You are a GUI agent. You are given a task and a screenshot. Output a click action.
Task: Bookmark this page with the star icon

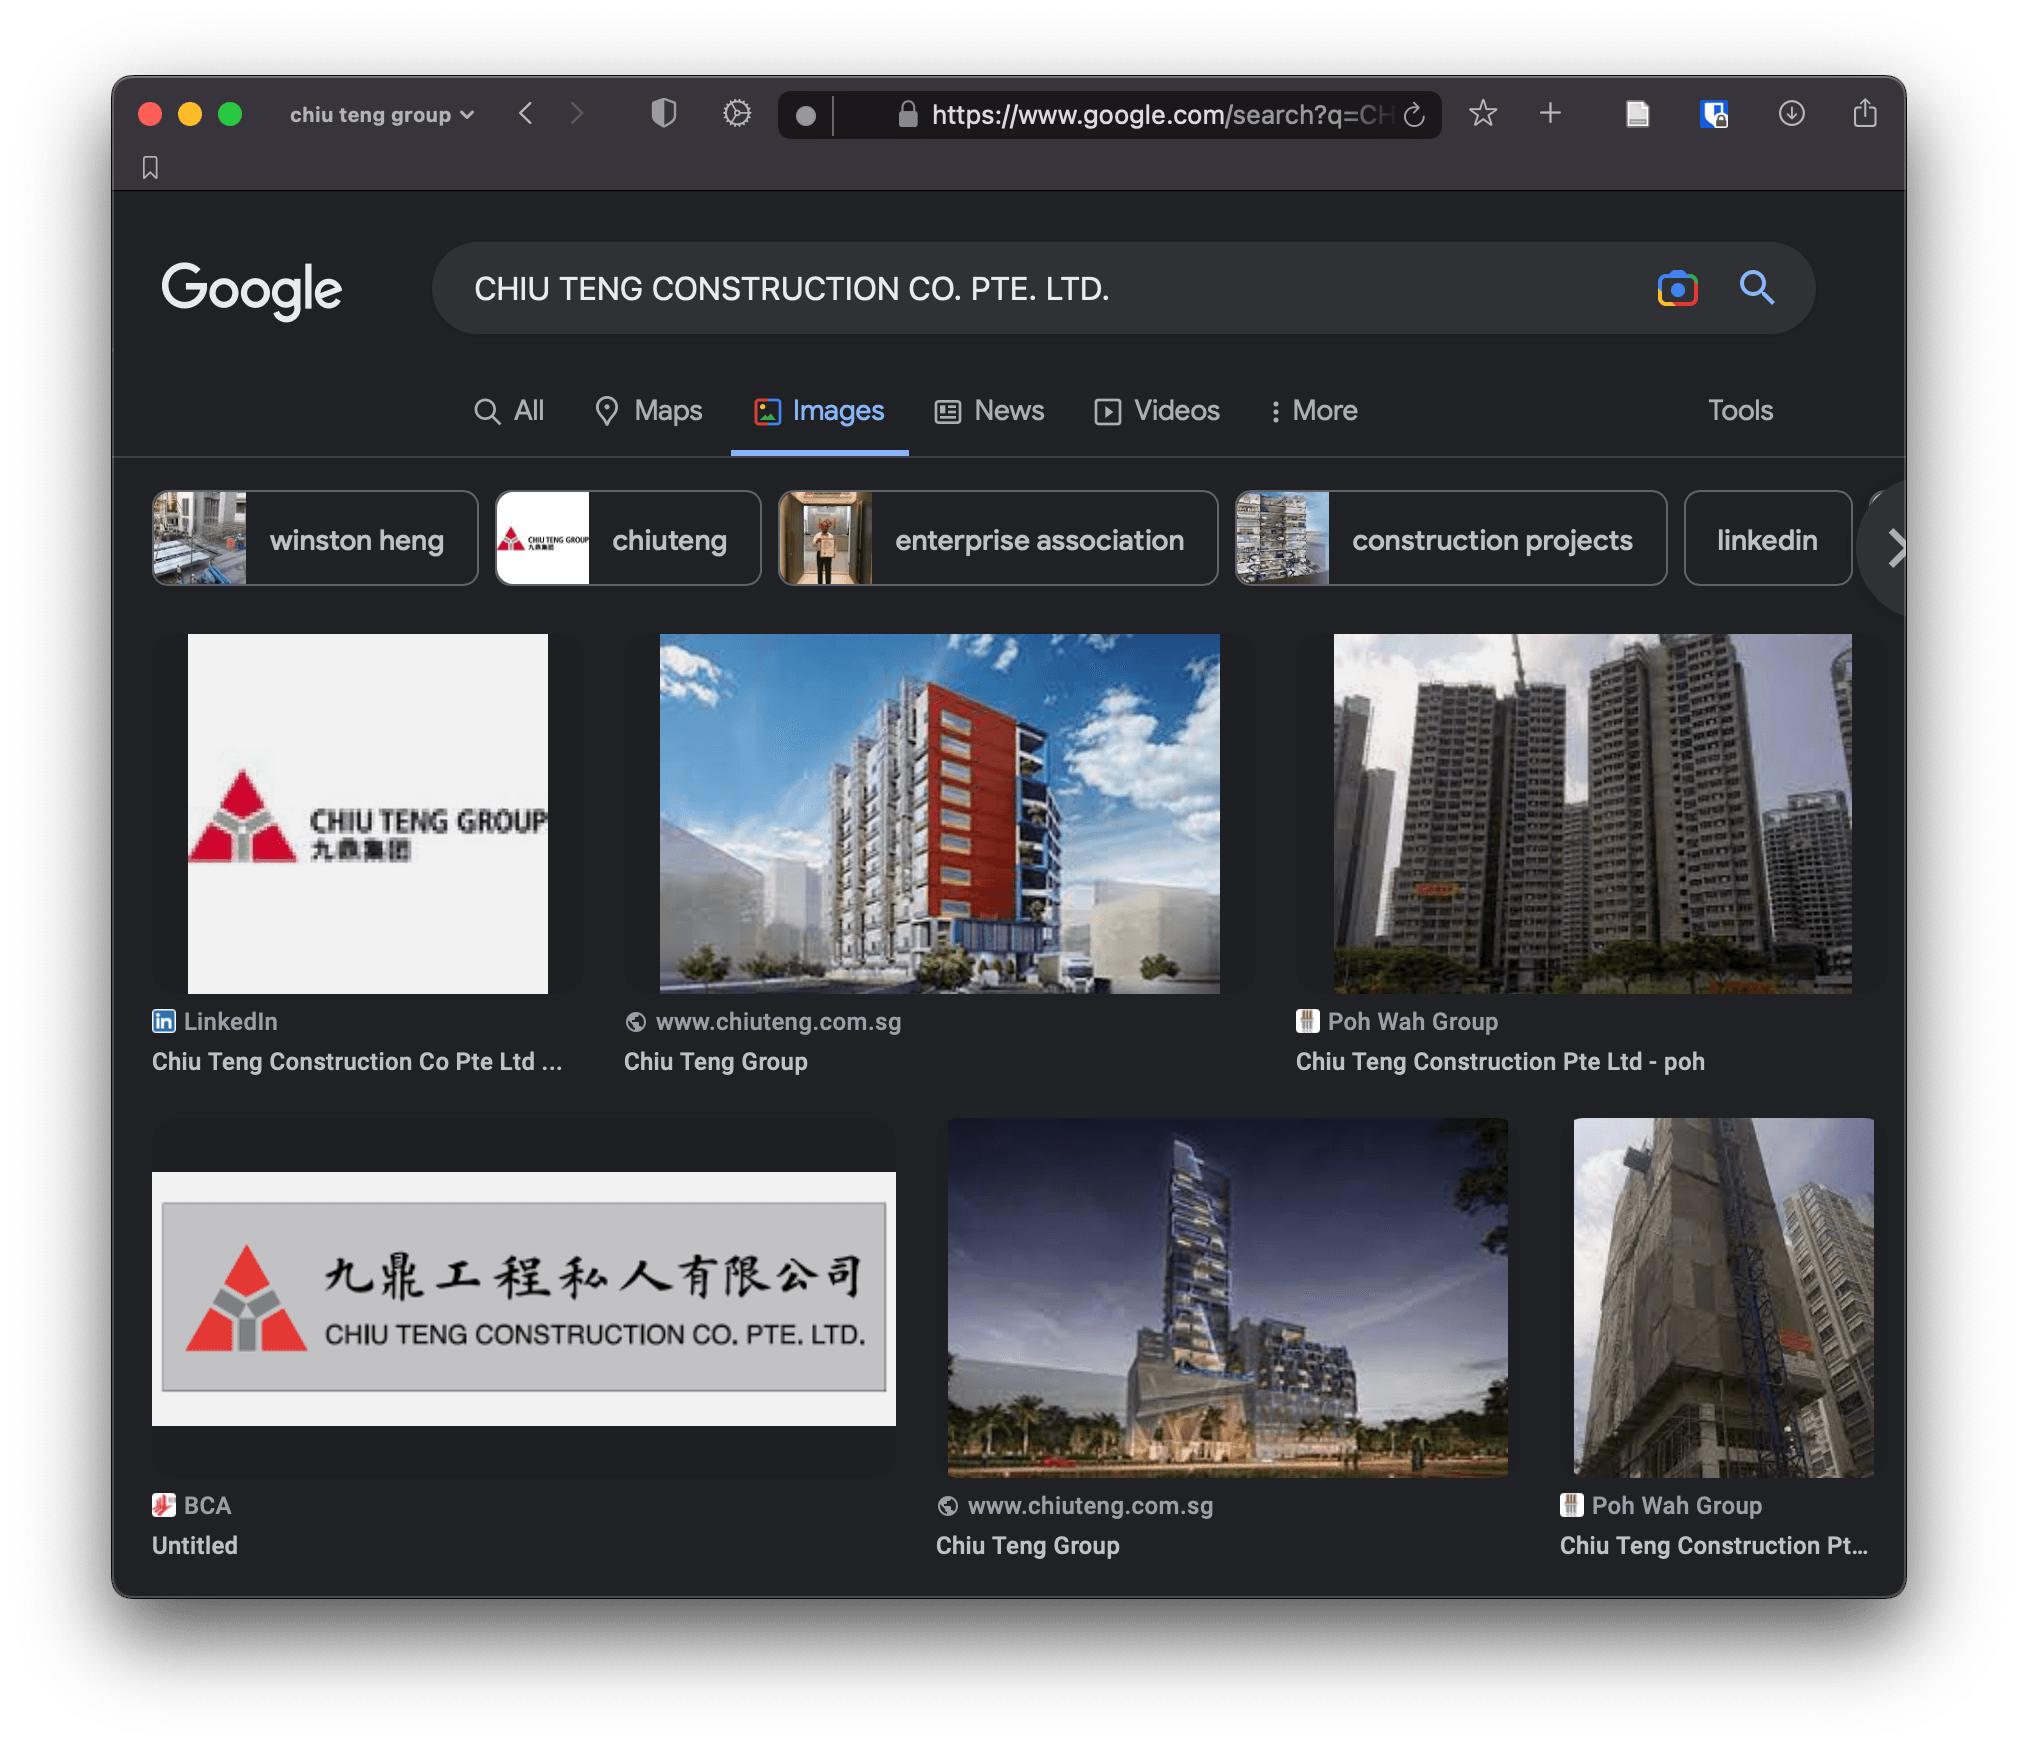pos(1482,113)
